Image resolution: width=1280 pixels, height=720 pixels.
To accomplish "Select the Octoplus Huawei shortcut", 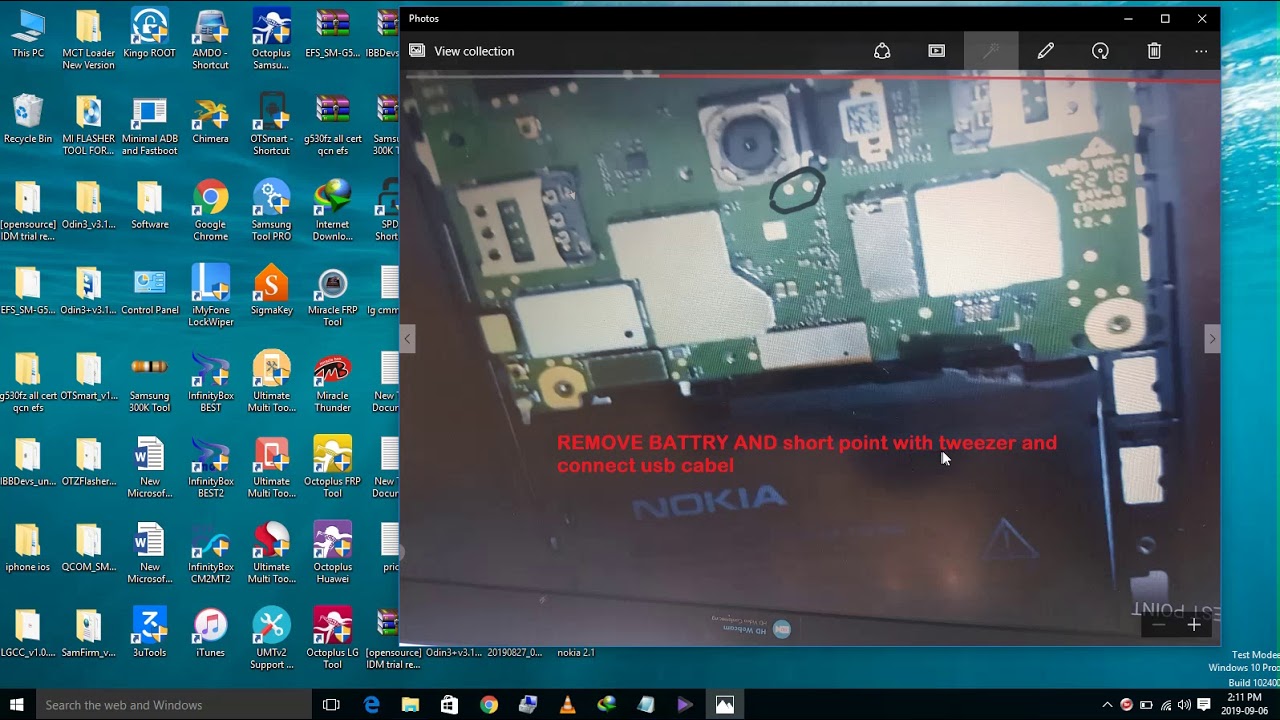I will click(x=332, y=553).
